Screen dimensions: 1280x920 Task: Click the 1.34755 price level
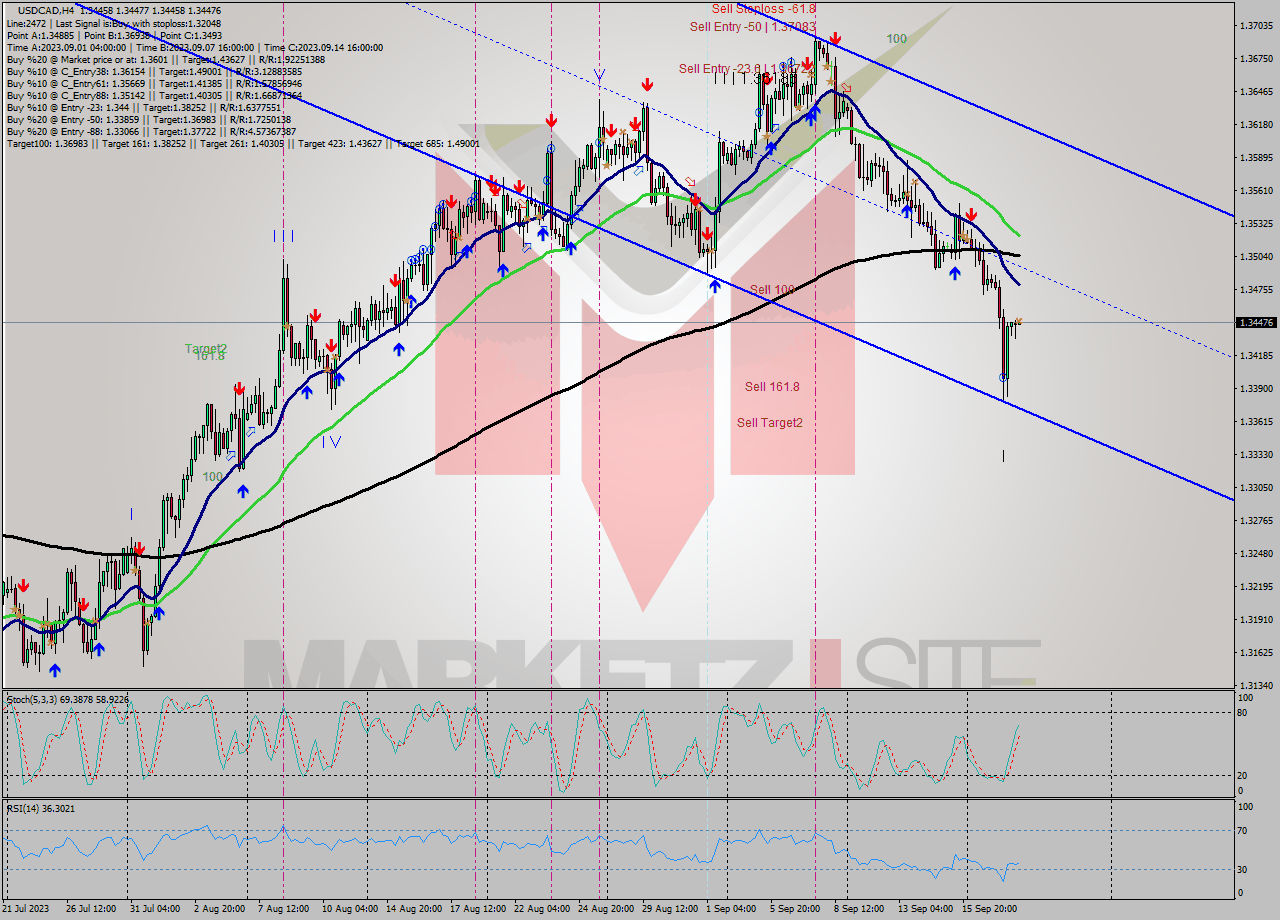click(x=1255, y=289)
